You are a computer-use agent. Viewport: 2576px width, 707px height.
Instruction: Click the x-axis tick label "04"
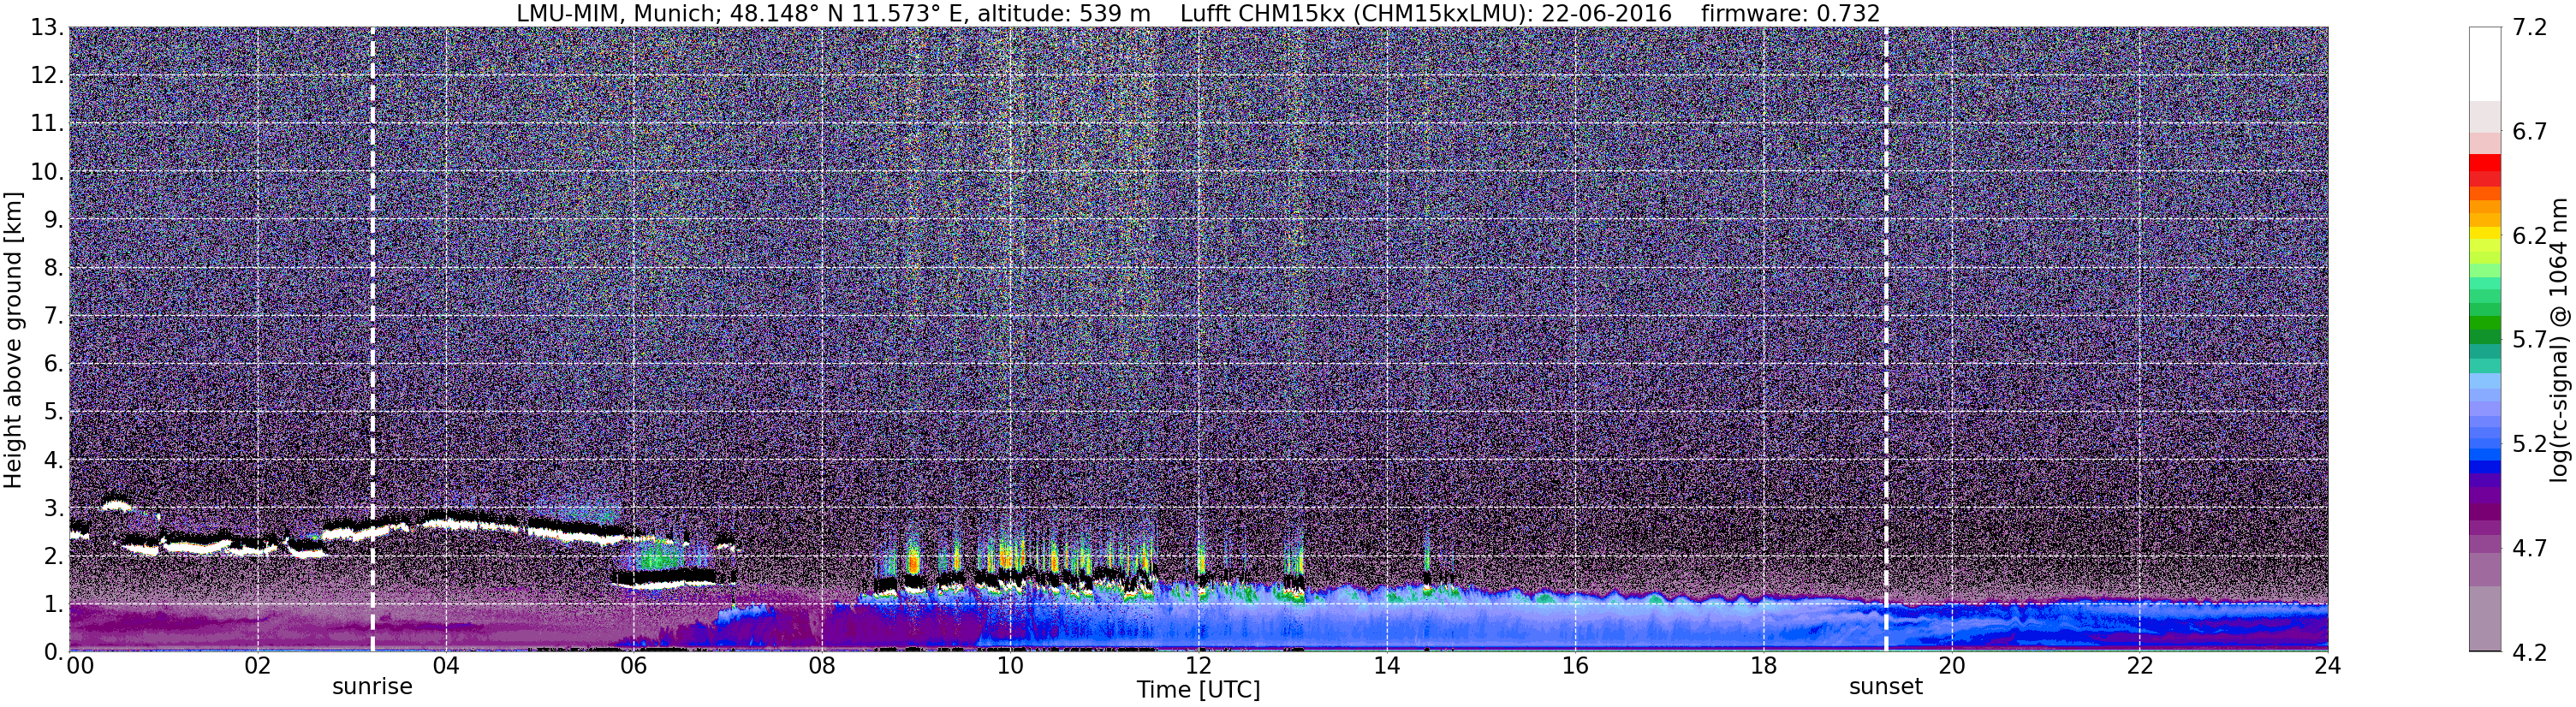[445, 666]
